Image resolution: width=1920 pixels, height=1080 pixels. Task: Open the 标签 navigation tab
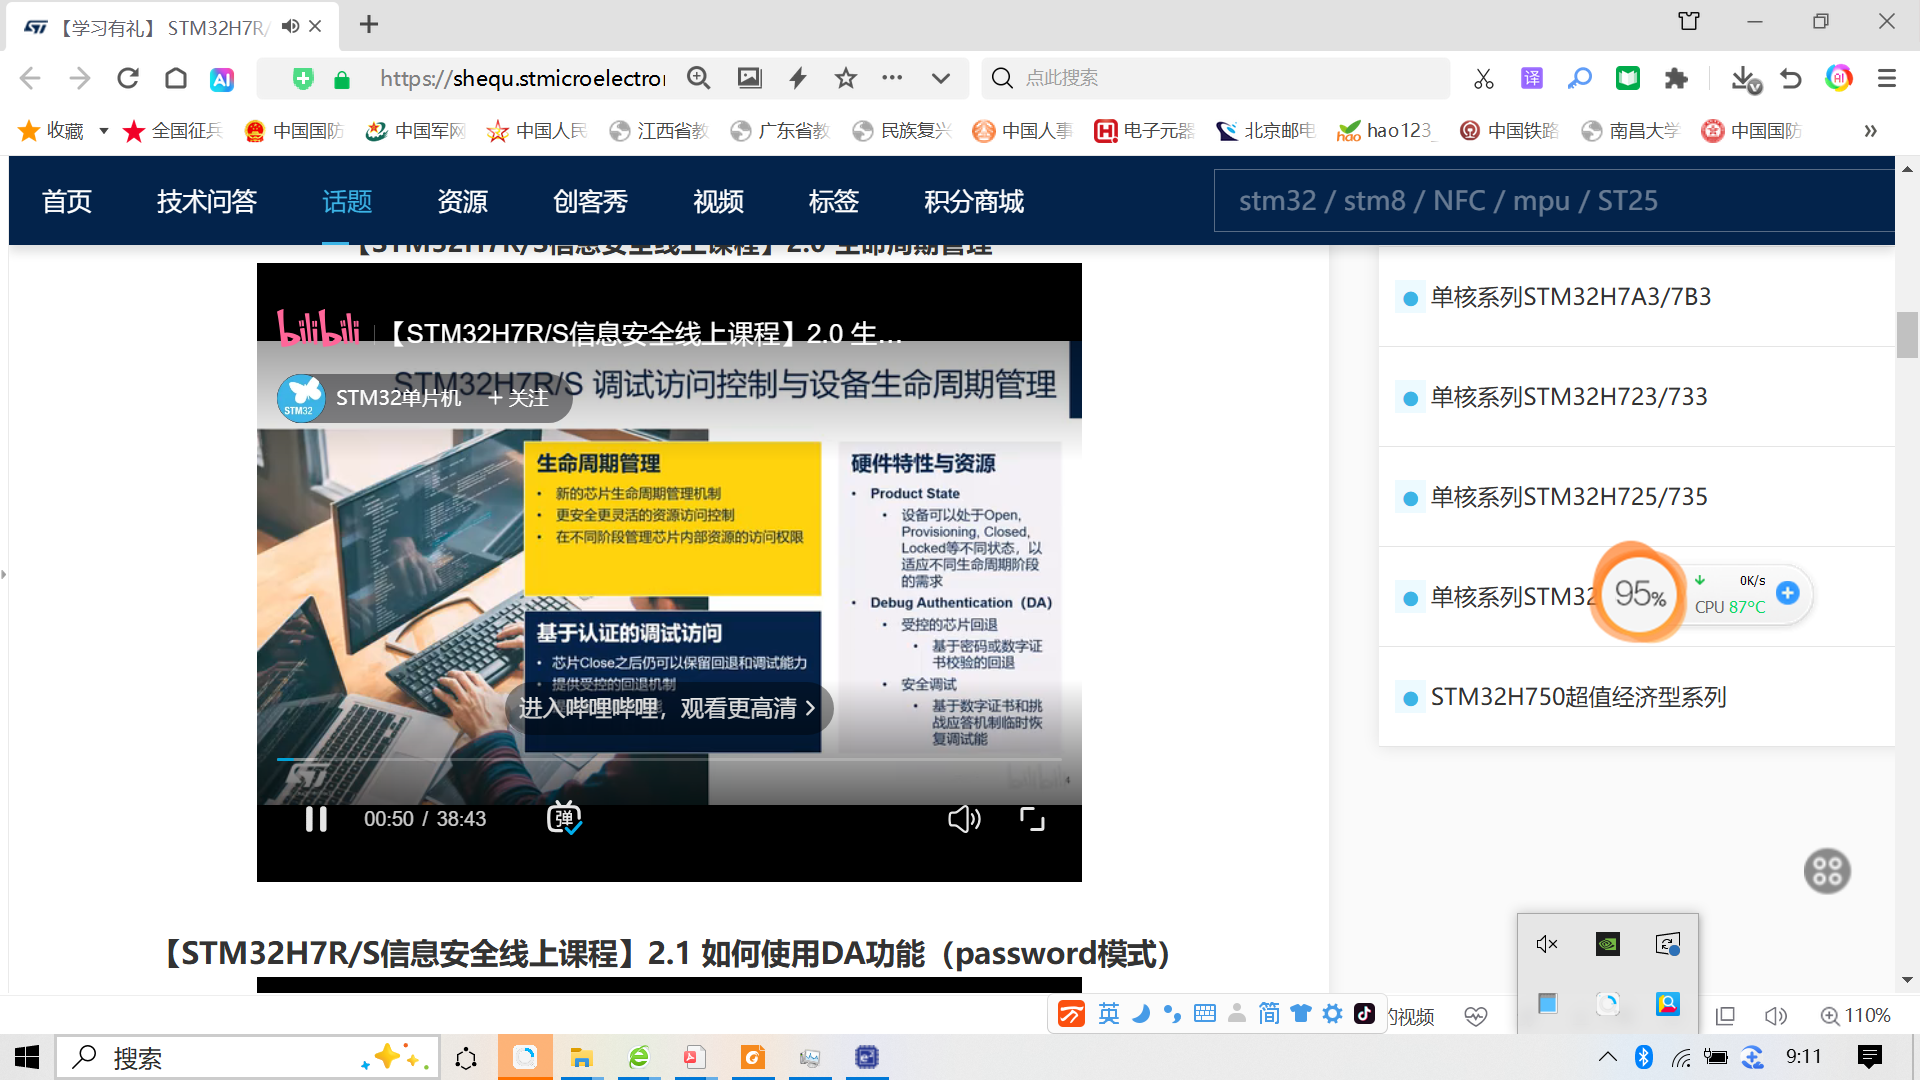click(834, 201)
